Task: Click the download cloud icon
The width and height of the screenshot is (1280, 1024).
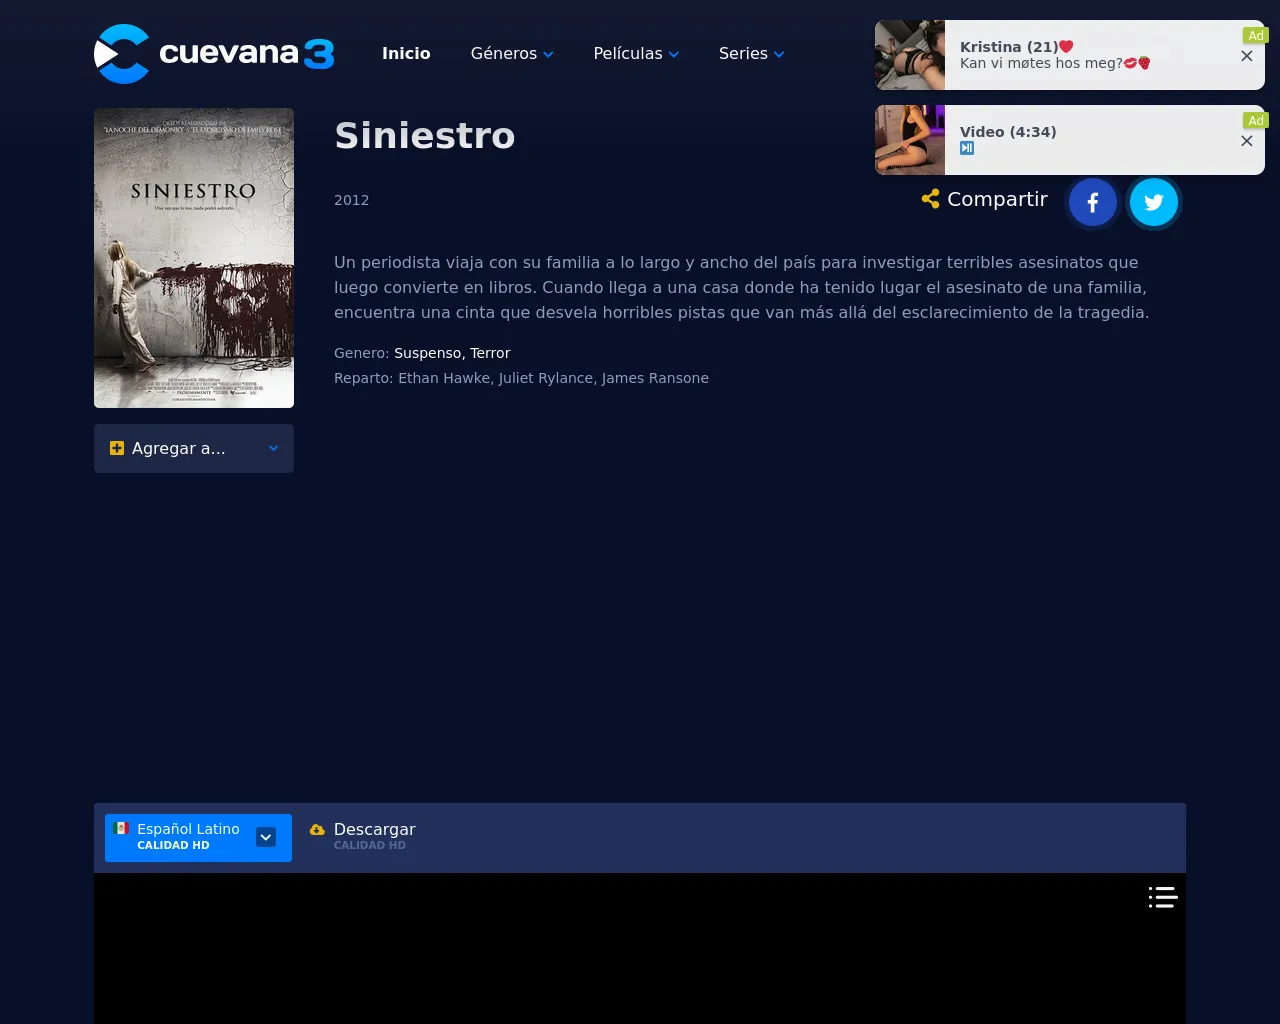Action: [317, 830]
